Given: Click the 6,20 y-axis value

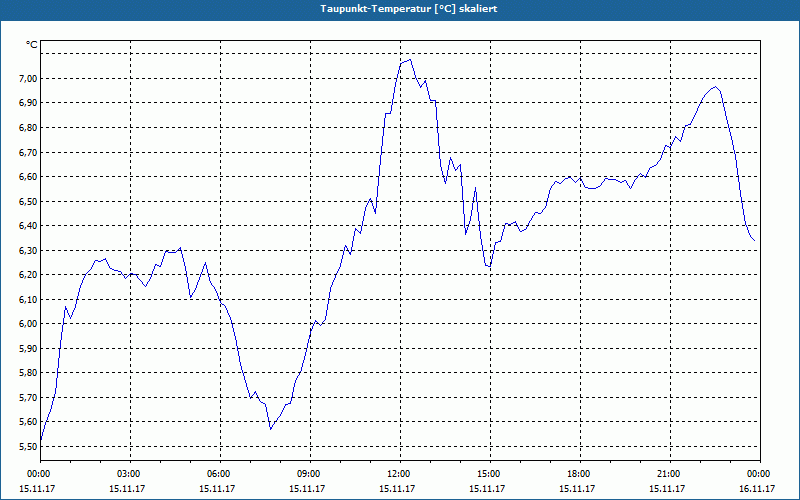Looking at the screenshot, I should click(28, 275).
